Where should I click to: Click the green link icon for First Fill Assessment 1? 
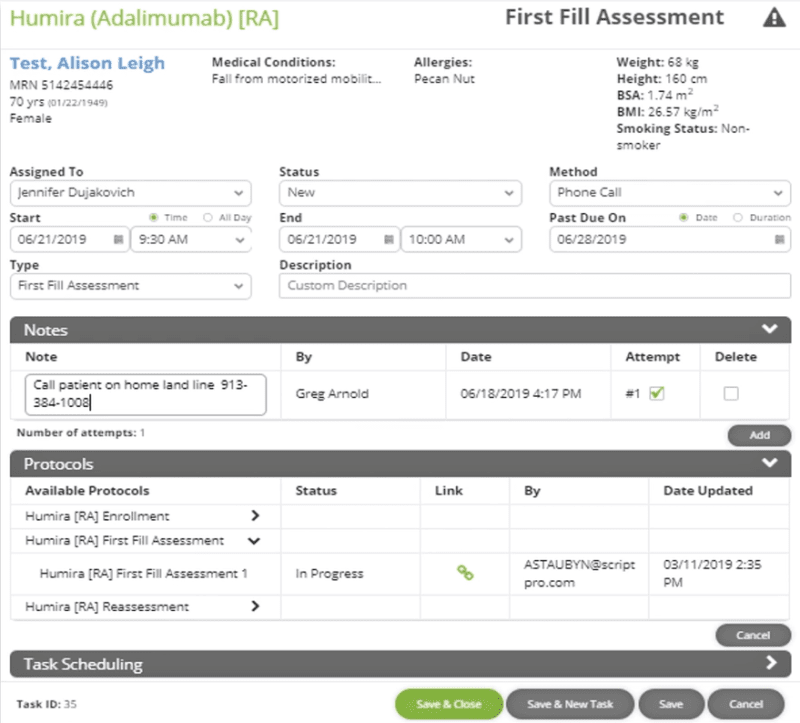(x=465, y=573)
